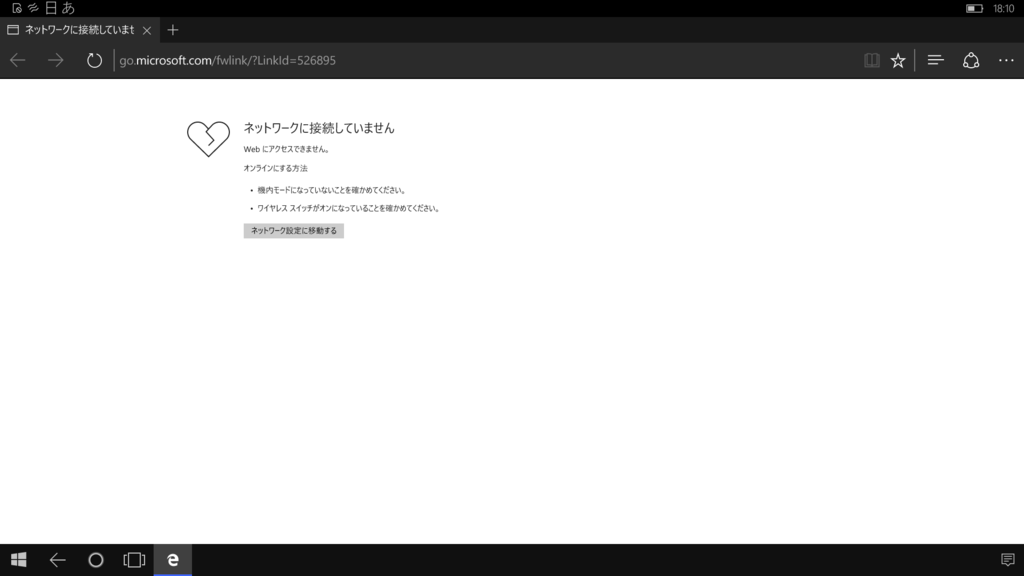The image size is (1024, 576).
Task: Close the ネットワークに接続していません tab
Action: (x=147, y=30)
